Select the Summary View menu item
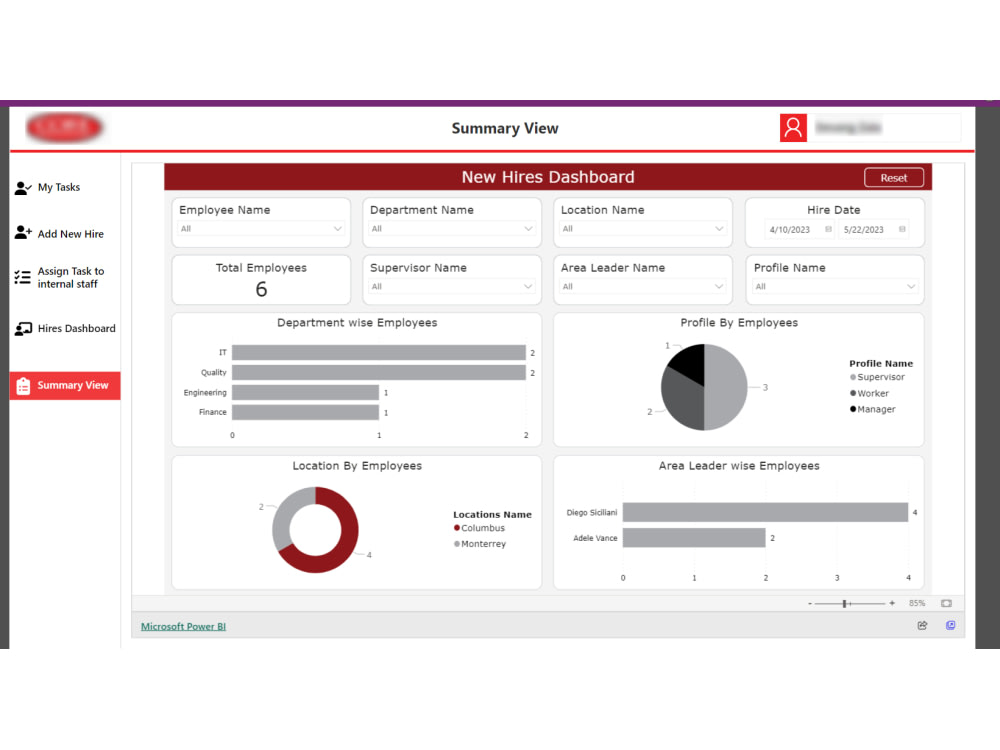This screenshot has width=1000, height=750. tap(65, 386)
